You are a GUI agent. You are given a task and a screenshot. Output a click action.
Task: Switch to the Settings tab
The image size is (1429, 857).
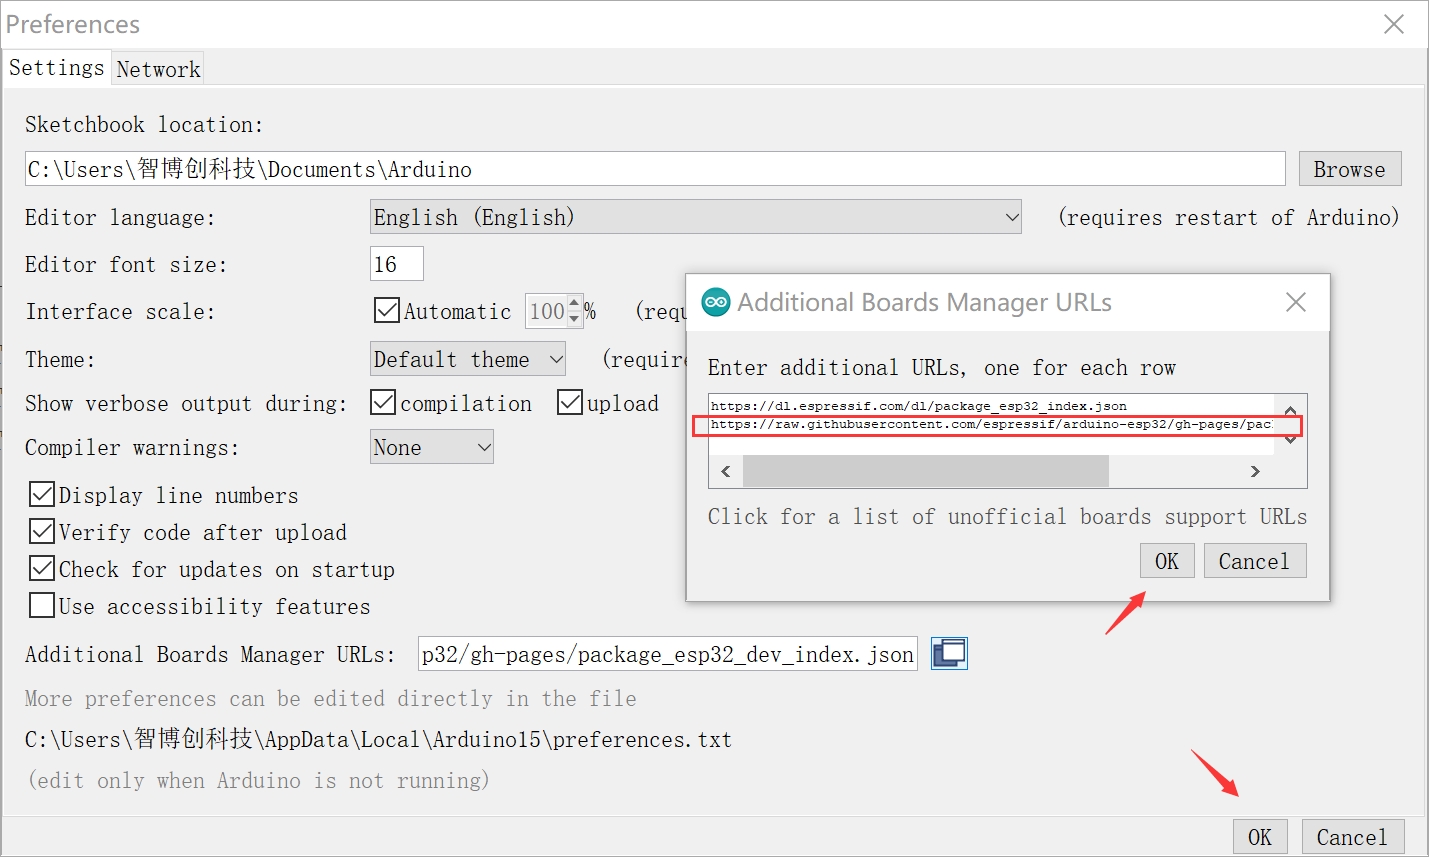click(56, 68)
